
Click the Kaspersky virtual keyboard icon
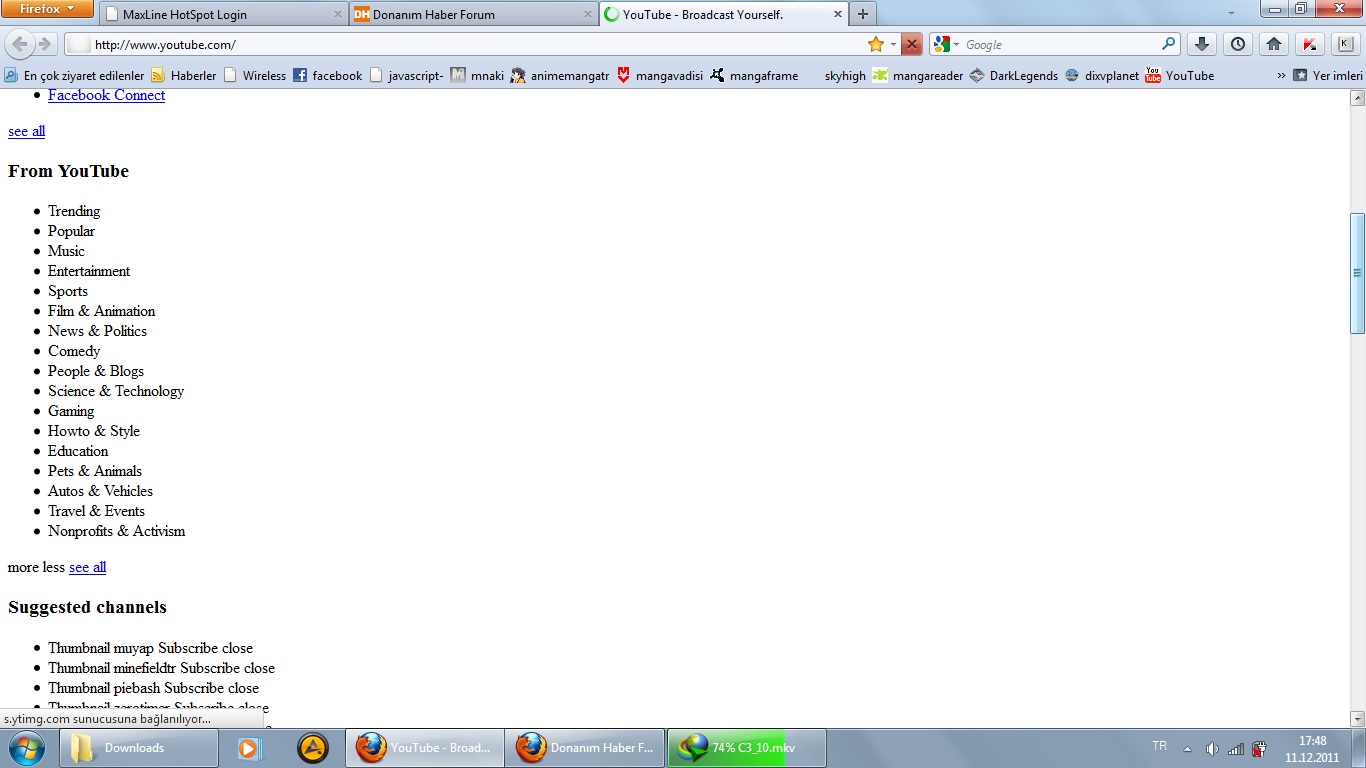click(x=1346, y=44)
